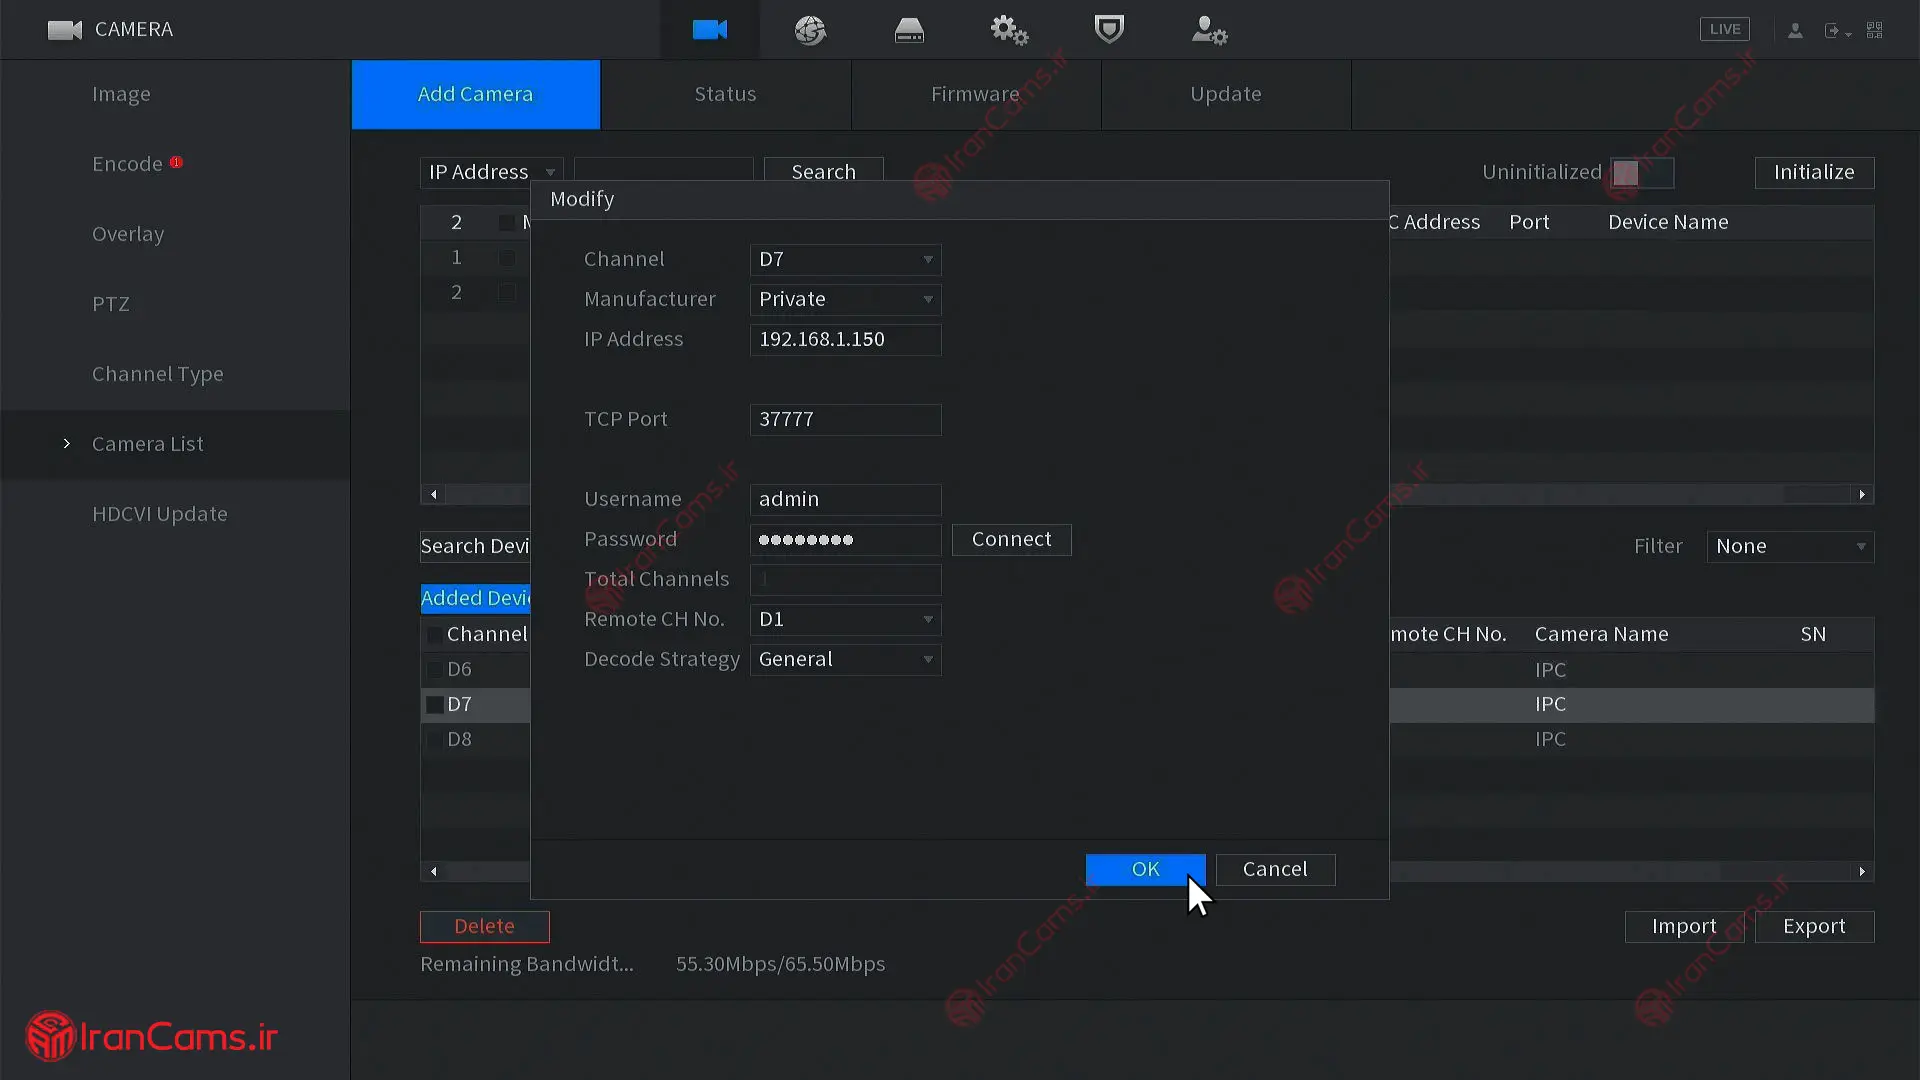This screenshot has width=1920, height=1080.
Task: Click the IP Address field 192.168.1.150
Action: pyautogui.click(x=845, y=339)
